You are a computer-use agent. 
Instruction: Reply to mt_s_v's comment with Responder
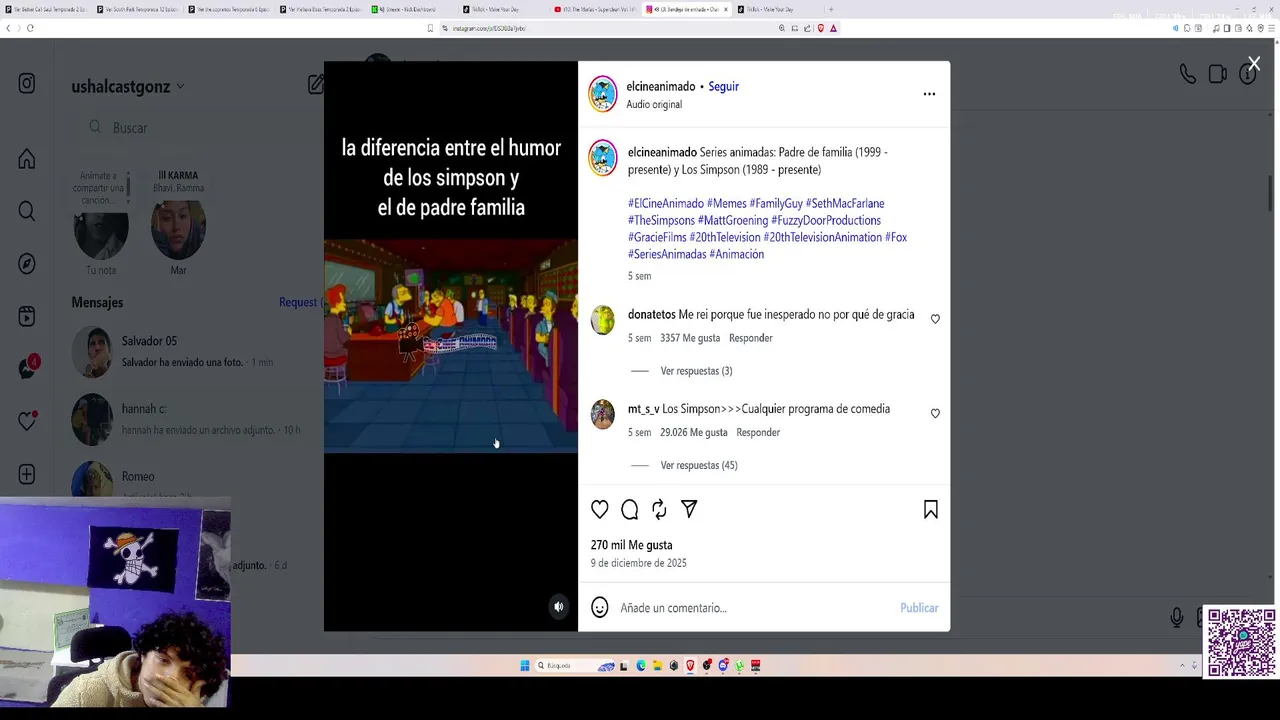click(x=758, y=432)
